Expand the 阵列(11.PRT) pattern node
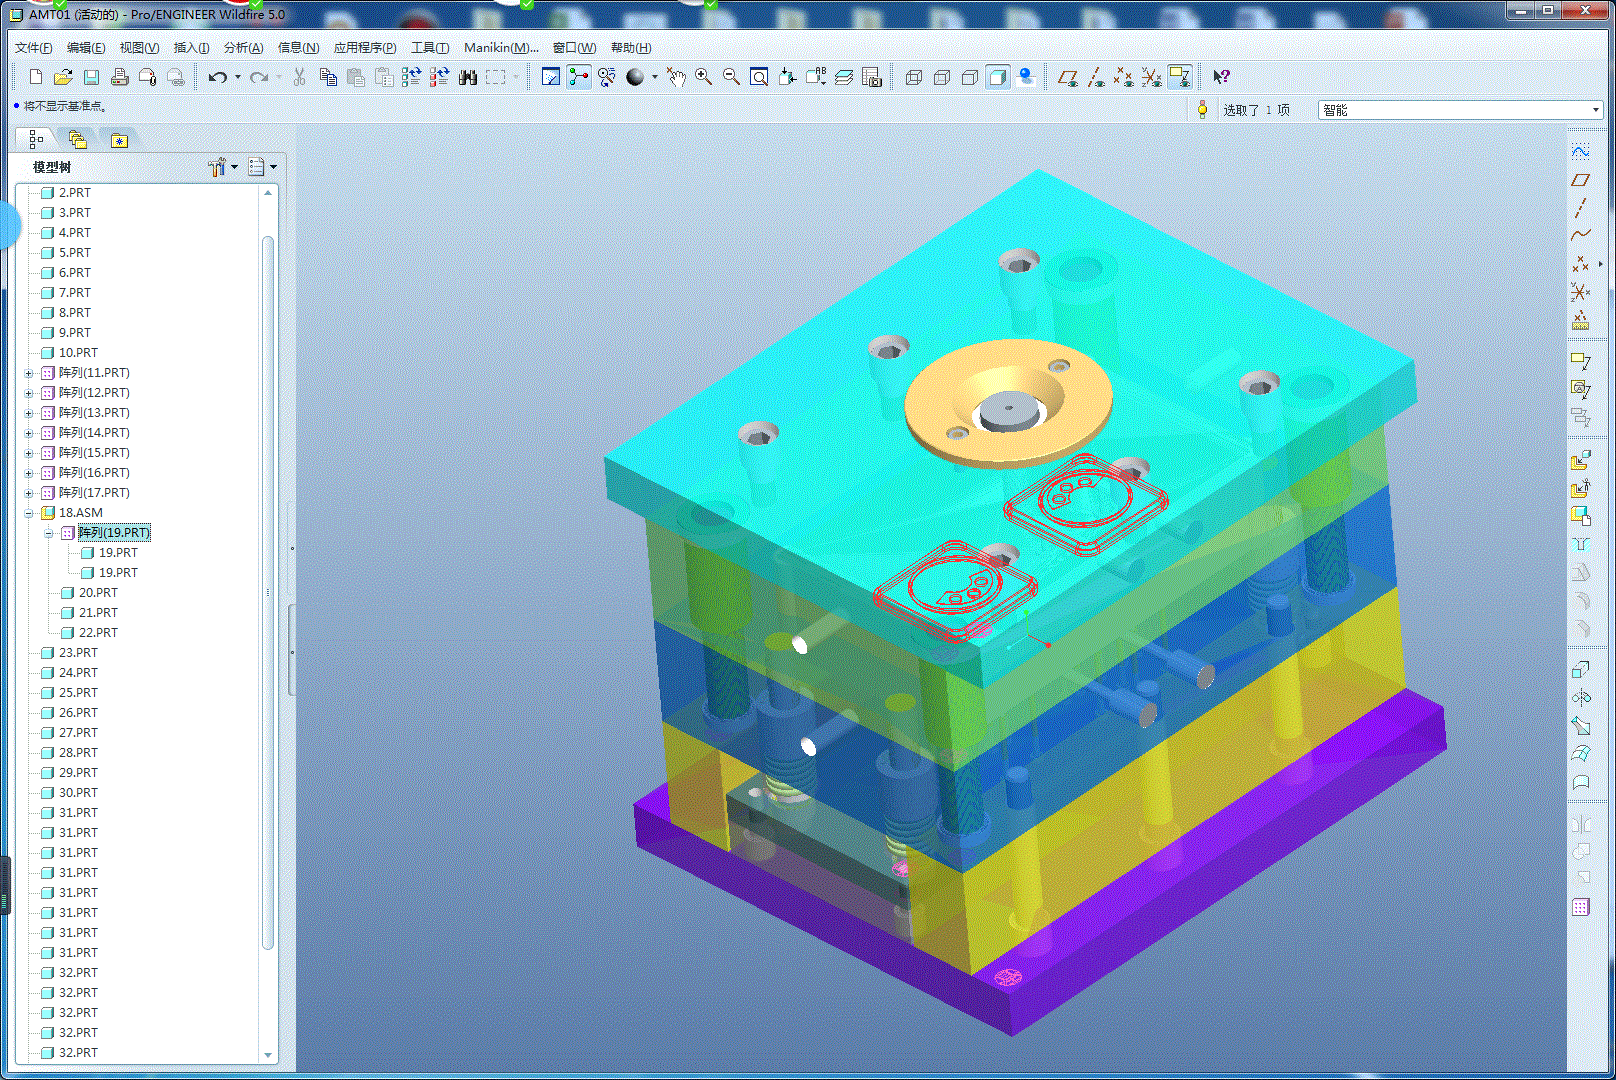The height and width of the screenshot is (1080, 1616). pyautogui.click(x=29, y=373)
